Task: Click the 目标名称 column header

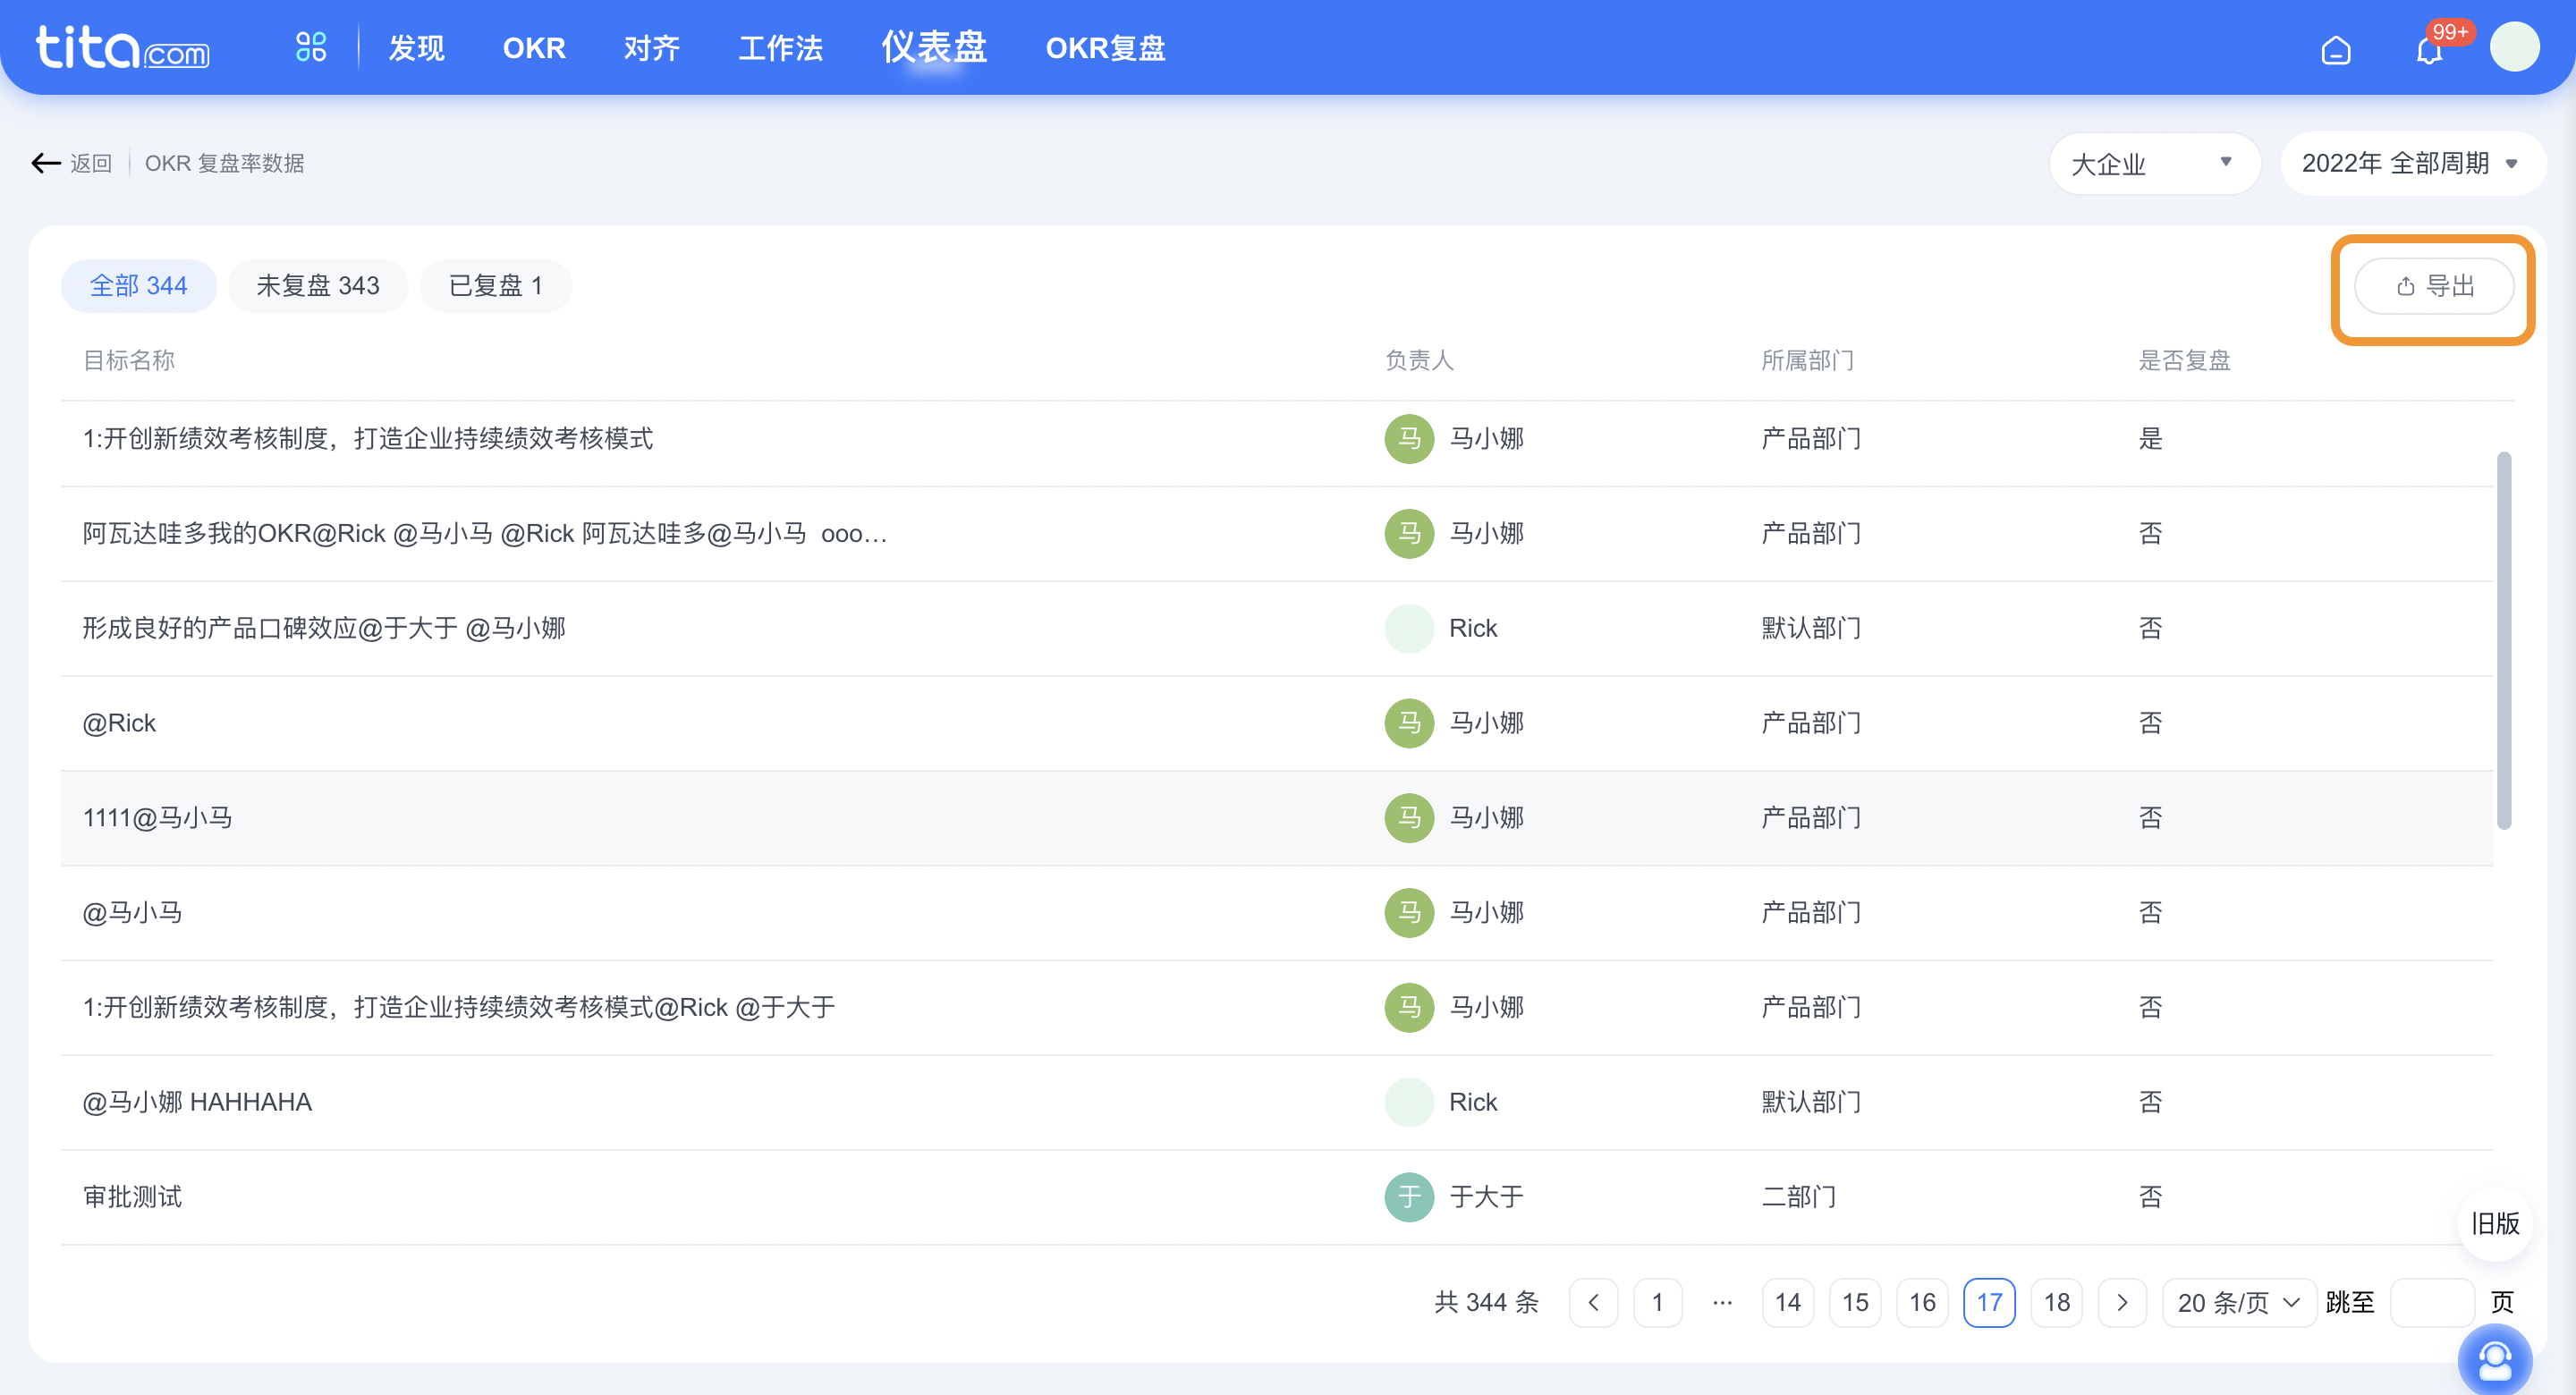Action: coord(129,361)
